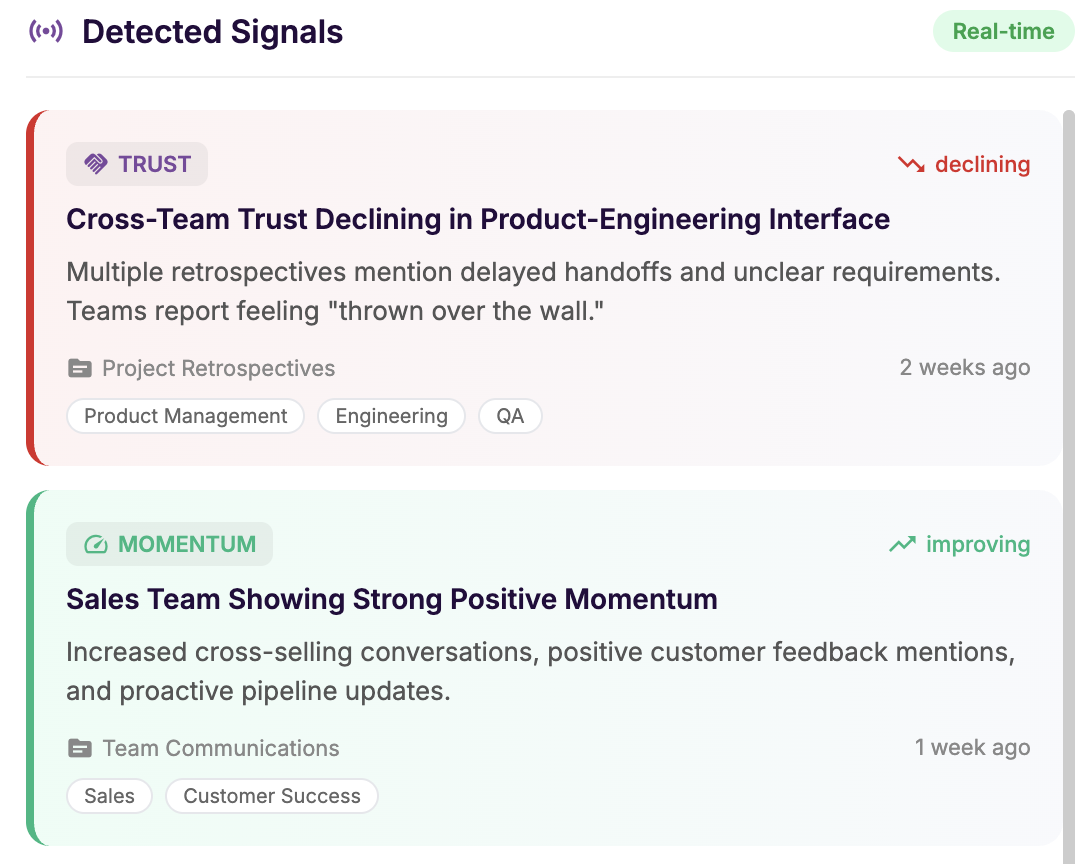Open Sales Team Showing Strong Positive Momentum title
The image size is (1092, 864).
[391, 599]
